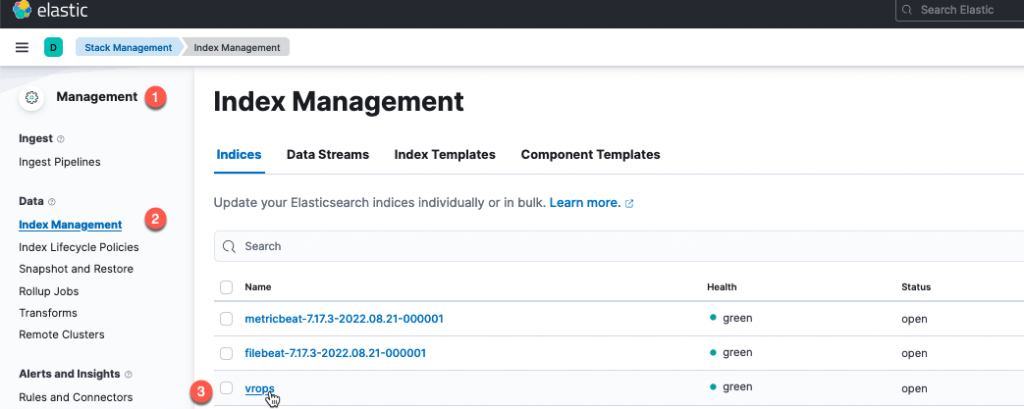Open Rollup Jobs
1024x409 pixels.
[49, 291]
